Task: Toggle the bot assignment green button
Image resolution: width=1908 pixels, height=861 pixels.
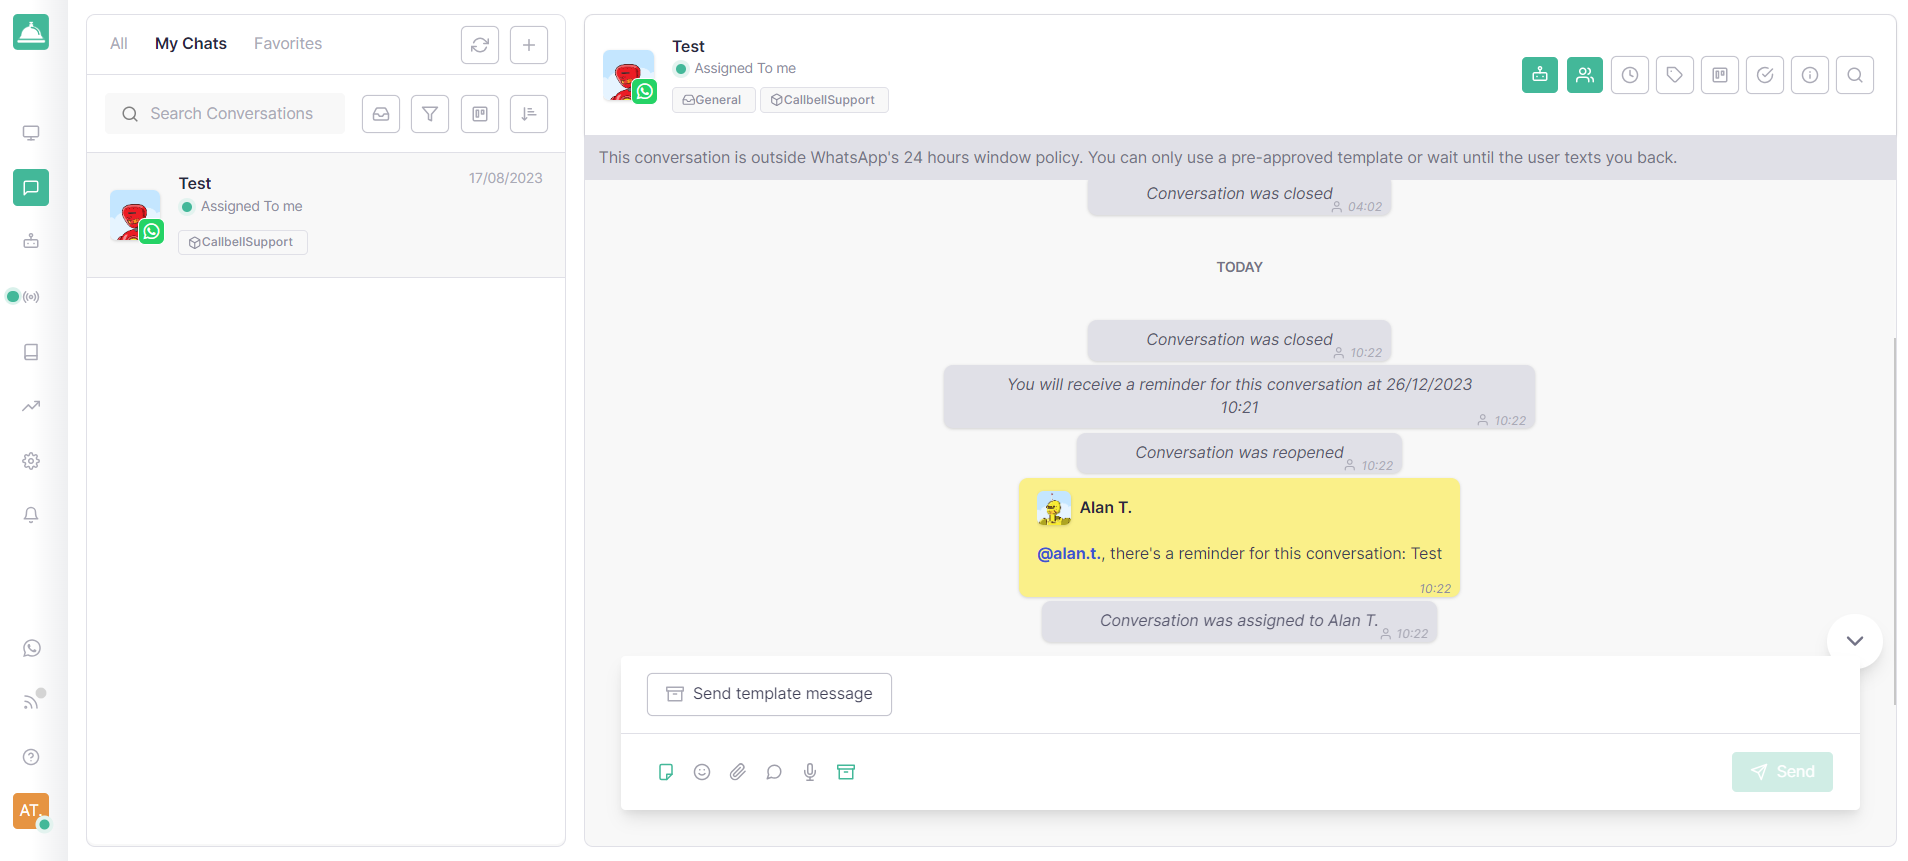Action: point(1540,75)
